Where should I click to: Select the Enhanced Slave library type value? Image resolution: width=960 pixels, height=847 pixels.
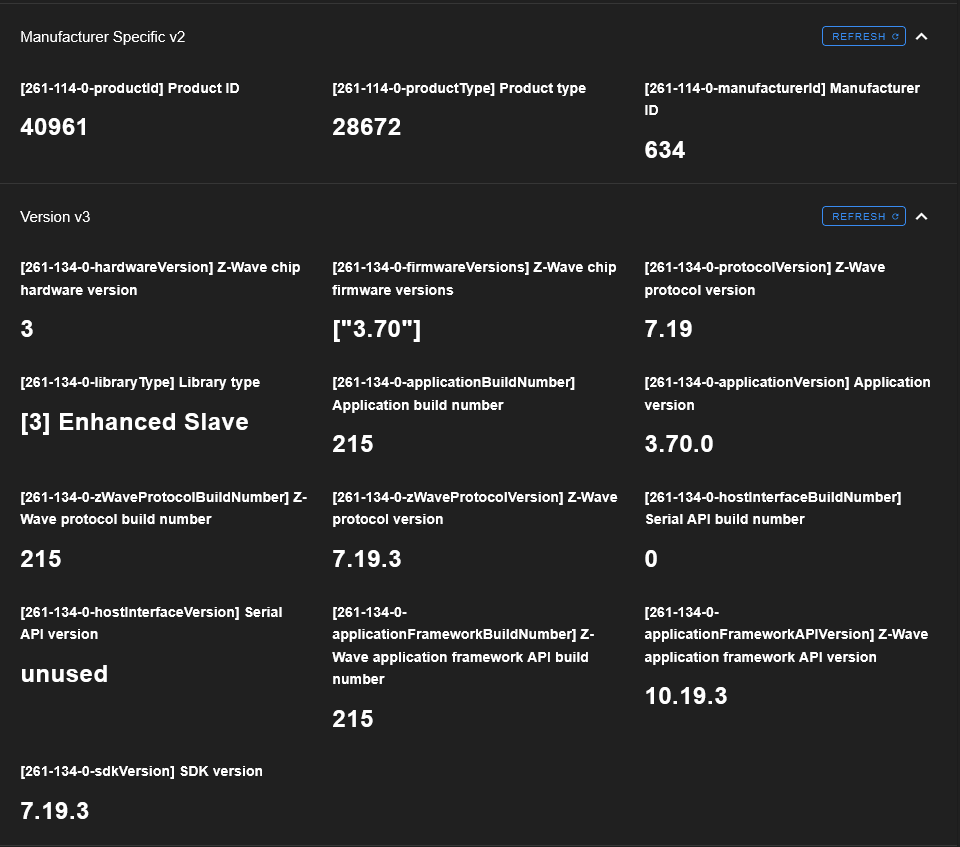(134, 422)
